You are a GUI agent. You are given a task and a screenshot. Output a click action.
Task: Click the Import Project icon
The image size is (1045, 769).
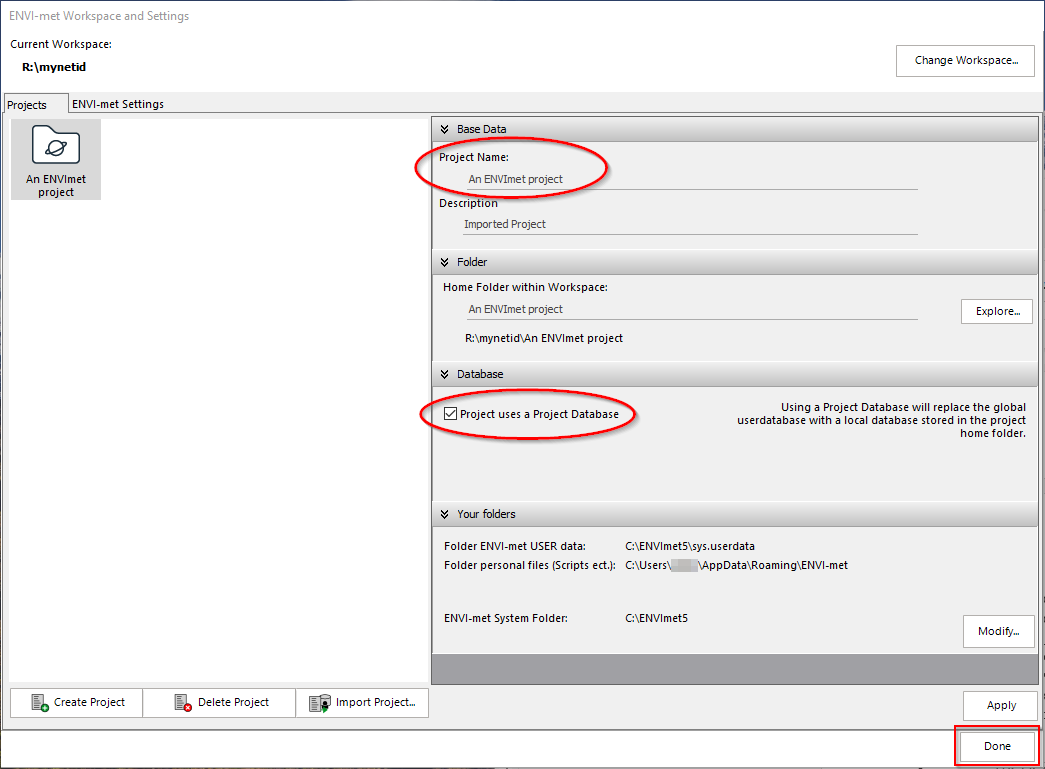coord(320,703)
